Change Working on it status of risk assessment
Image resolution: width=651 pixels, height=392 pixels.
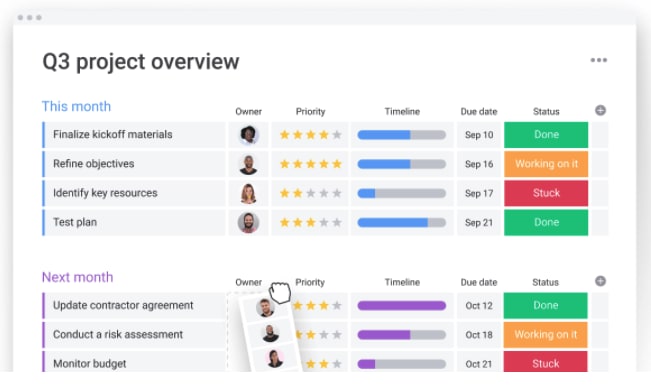[546, 335]
